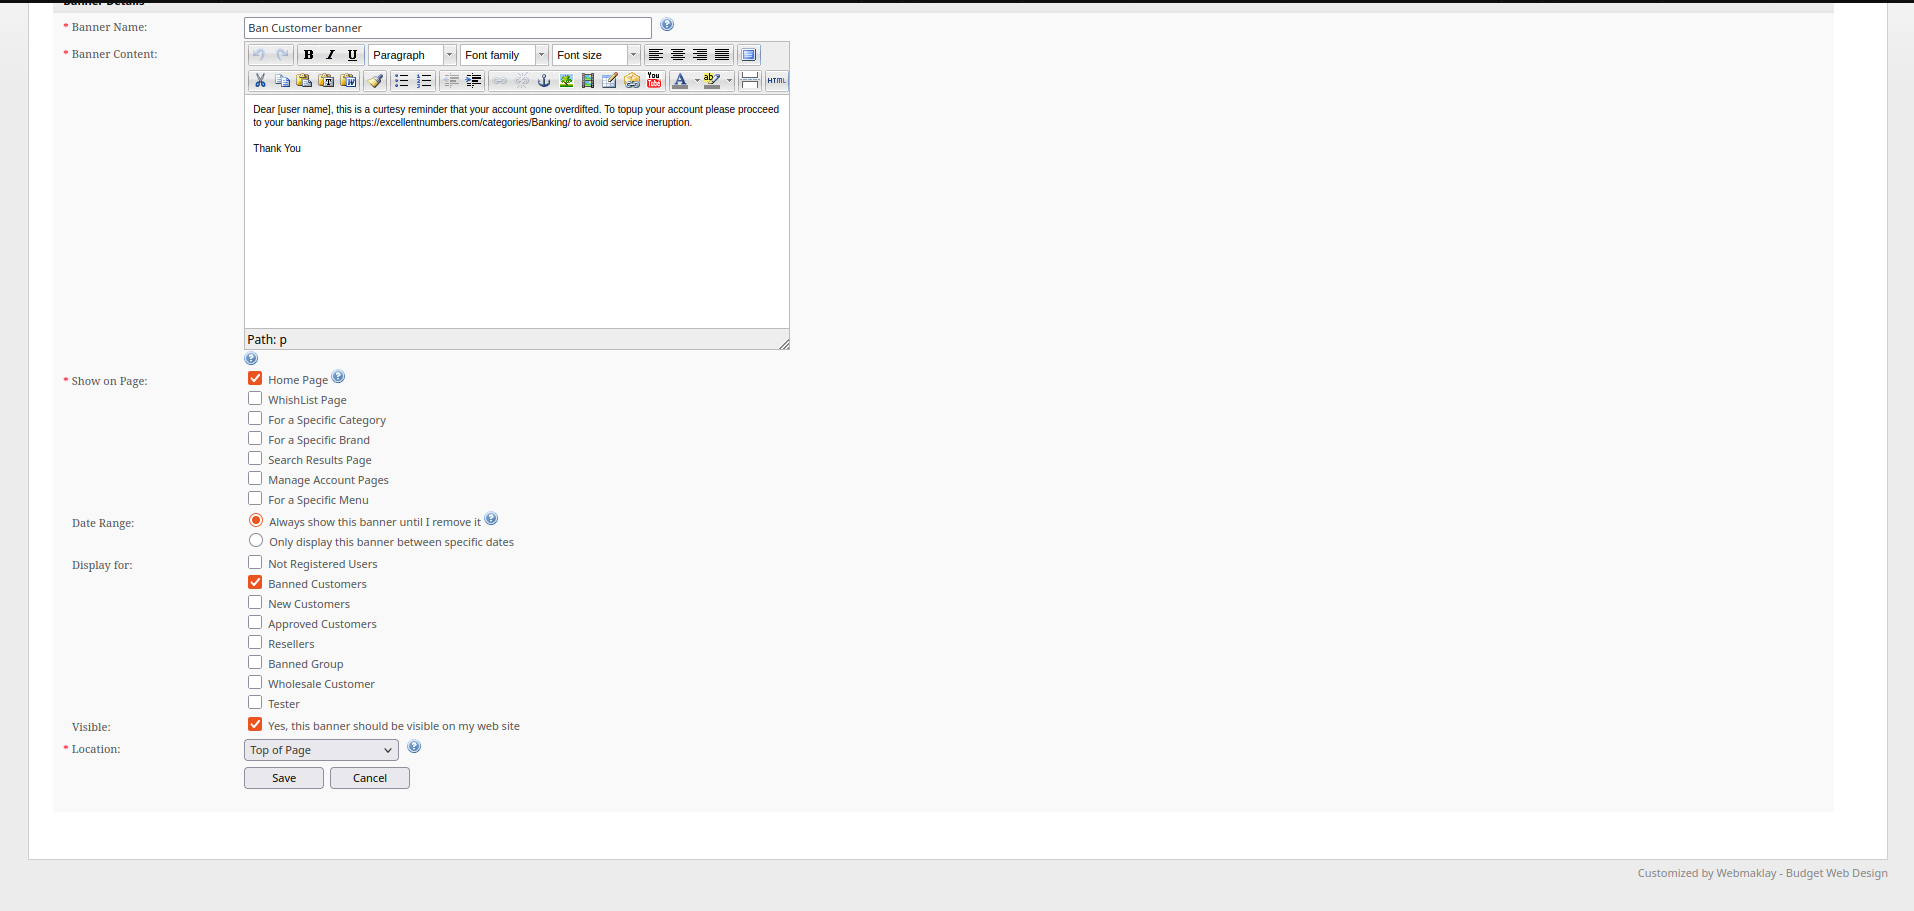
Task: Insert an image into the banner
Action: 566,81
